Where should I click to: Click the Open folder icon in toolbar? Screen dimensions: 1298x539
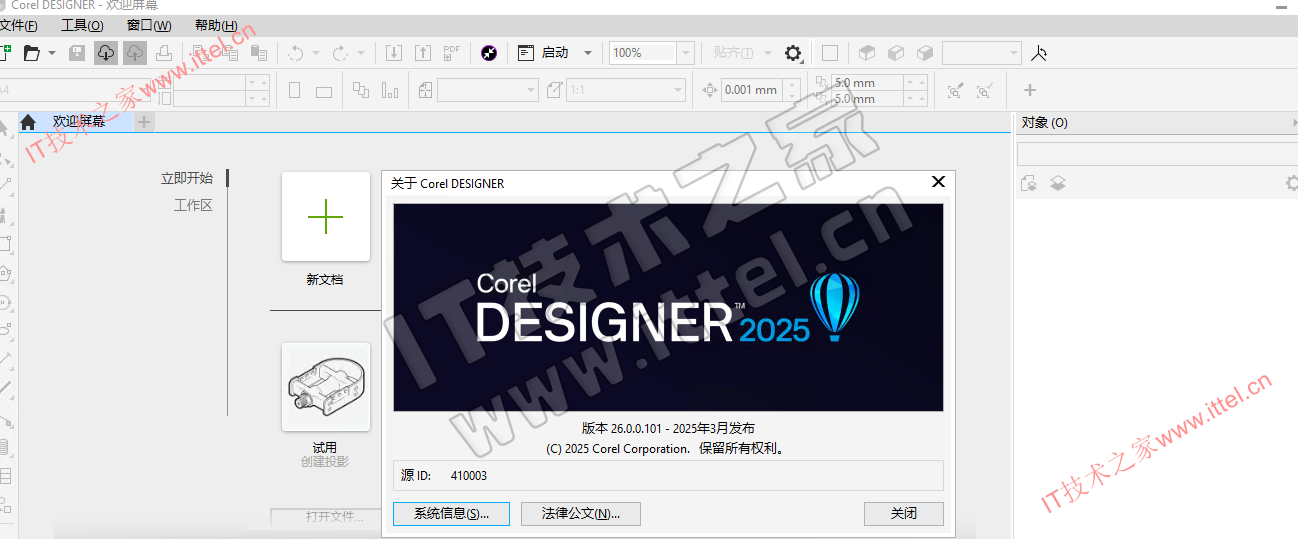coord(31,53)
